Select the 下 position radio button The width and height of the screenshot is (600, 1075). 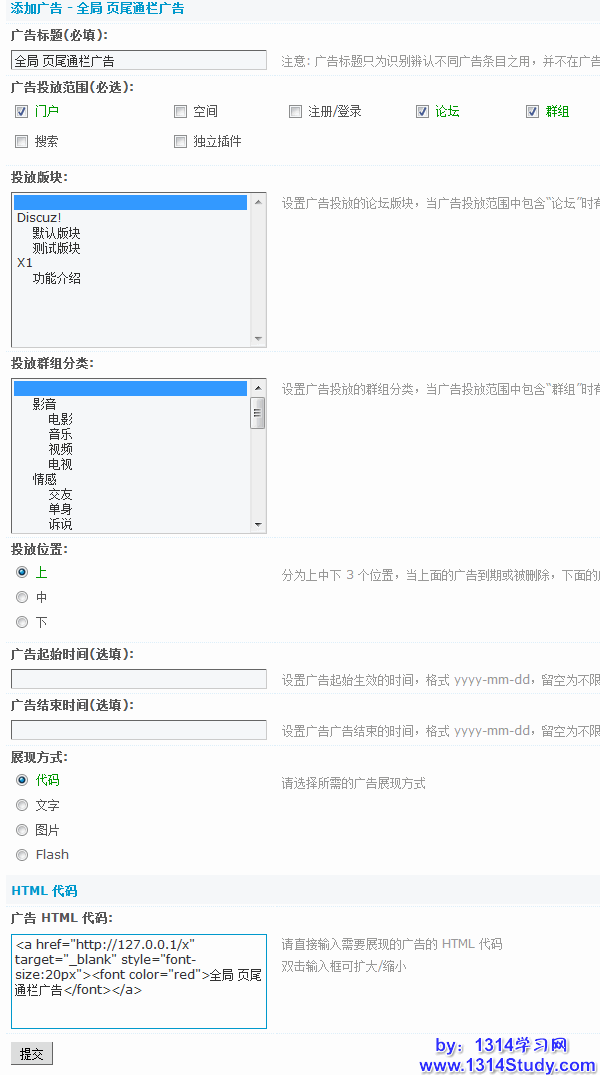(22, 622)
